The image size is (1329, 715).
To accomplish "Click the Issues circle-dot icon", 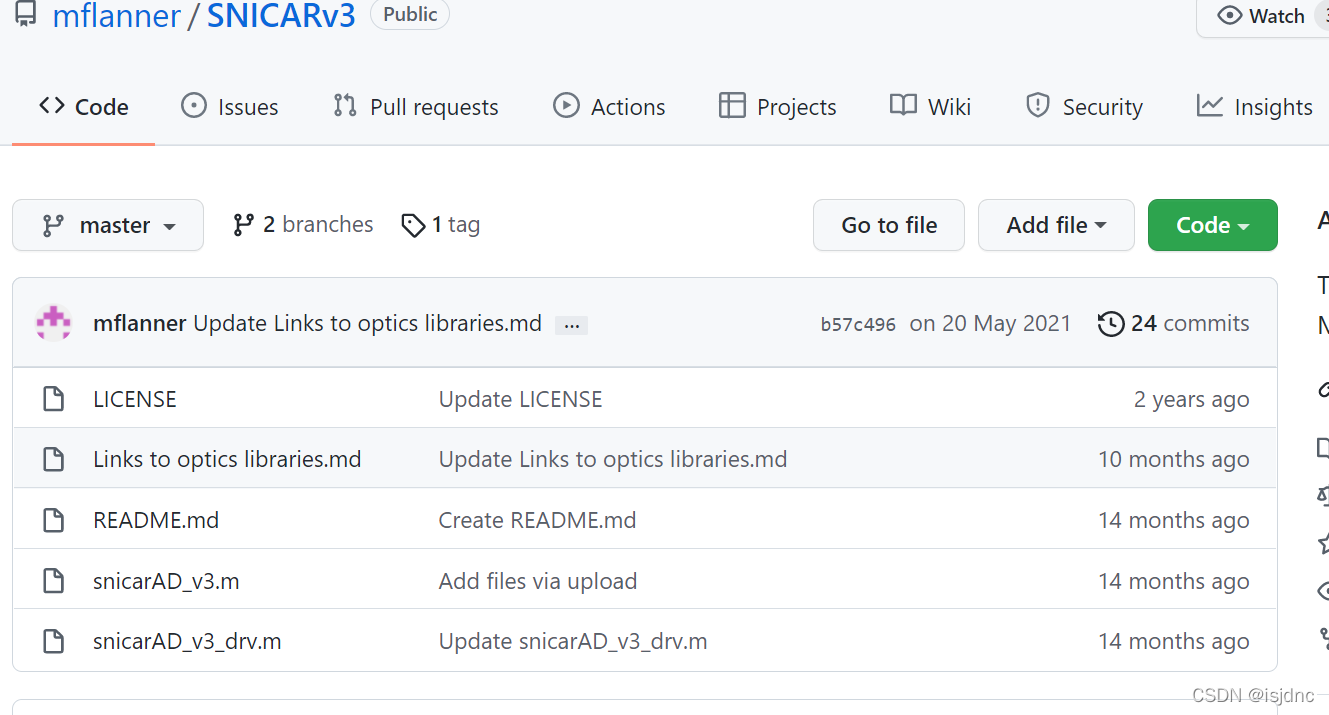I will click(x=194, y=106).
